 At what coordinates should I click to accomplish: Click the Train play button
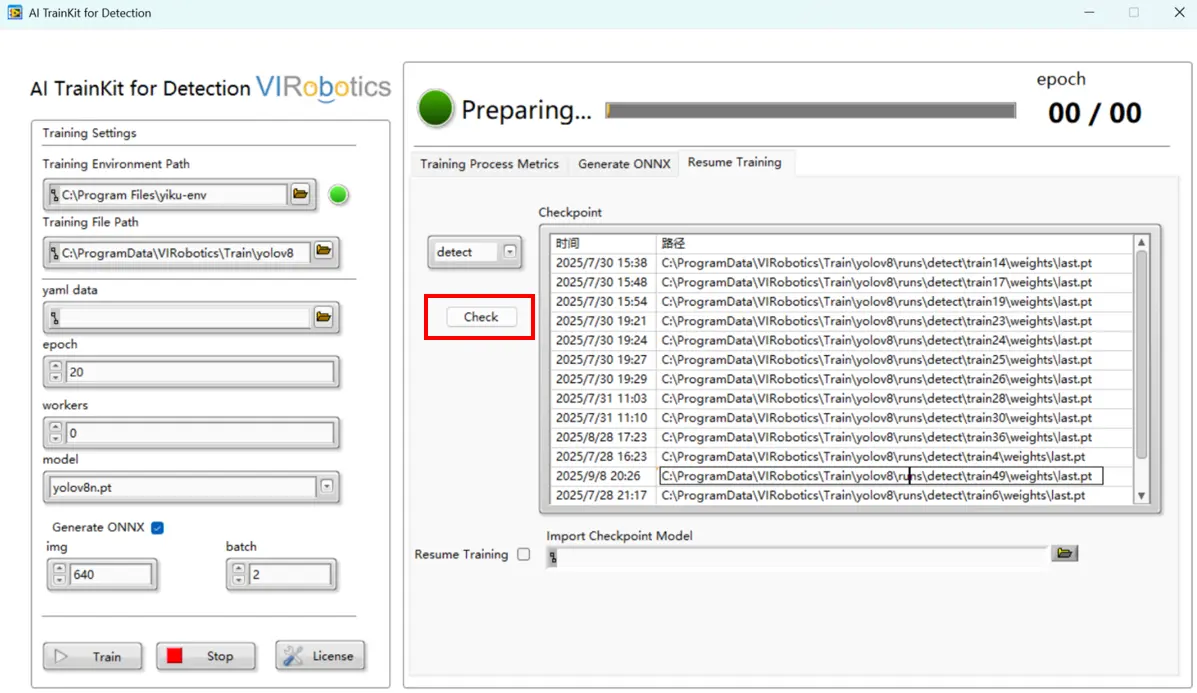(x=92, y=656)
